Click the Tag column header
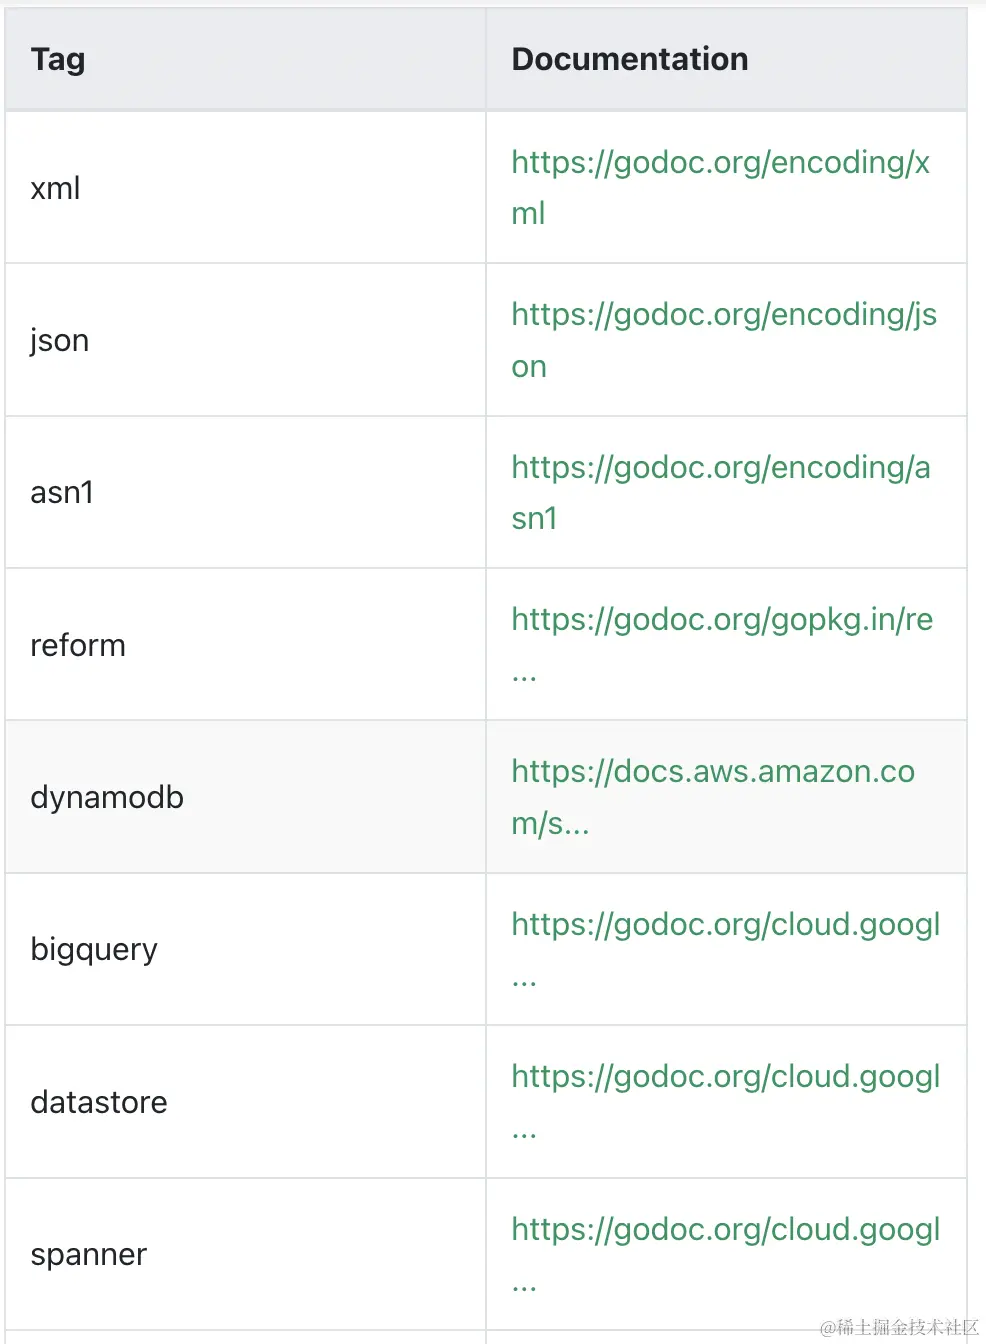The height and width of the screenshot is (1344, 986). [58, 59]
